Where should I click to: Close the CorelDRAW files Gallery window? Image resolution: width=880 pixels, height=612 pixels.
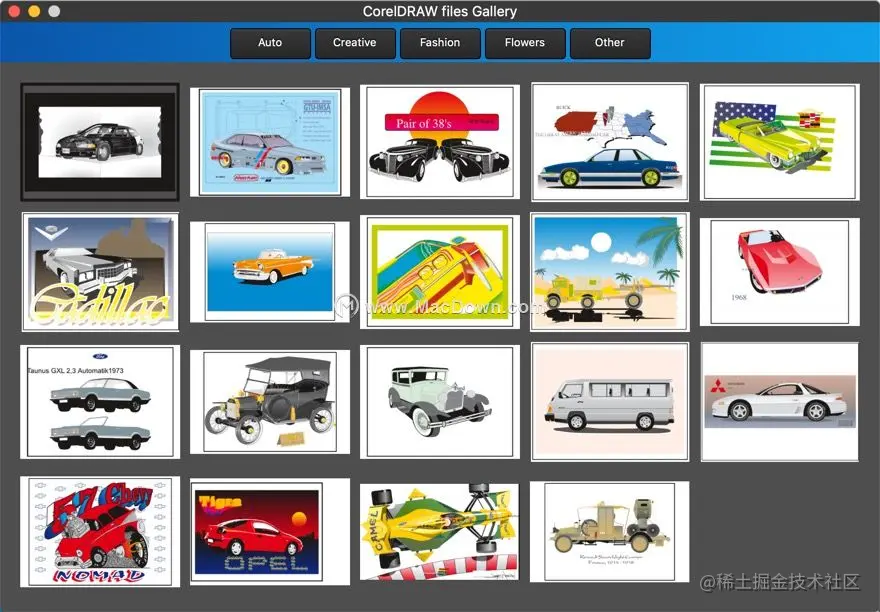(x=14, y=11)
